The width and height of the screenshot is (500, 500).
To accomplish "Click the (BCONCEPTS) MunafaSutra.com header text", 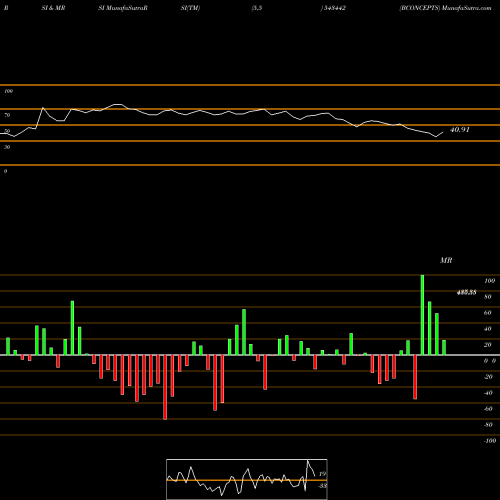I will (445, 8).
